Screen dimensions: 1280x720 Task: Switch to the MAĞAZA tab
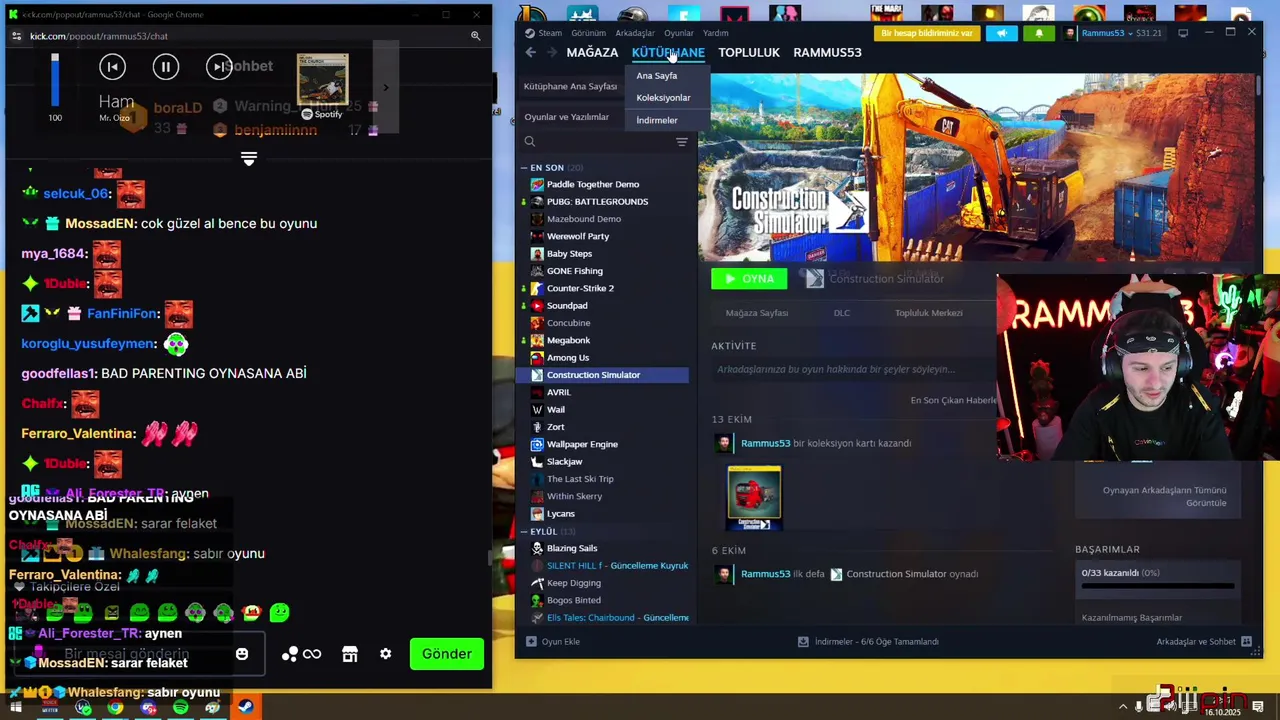point(592,52)
